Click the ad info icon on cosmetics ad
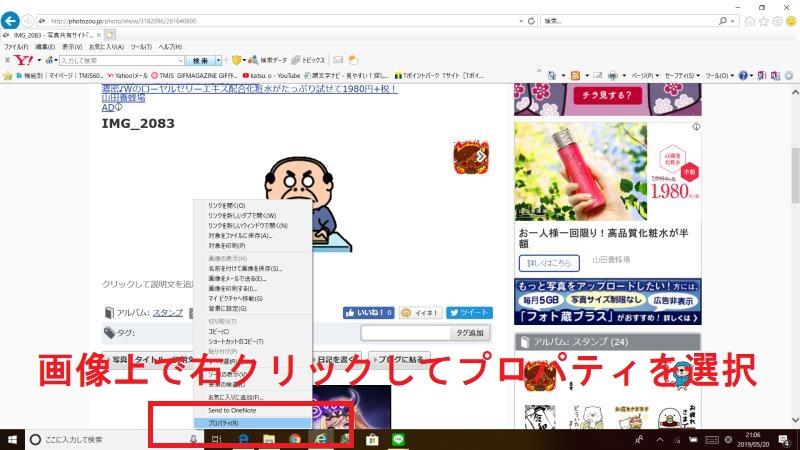 696,126
